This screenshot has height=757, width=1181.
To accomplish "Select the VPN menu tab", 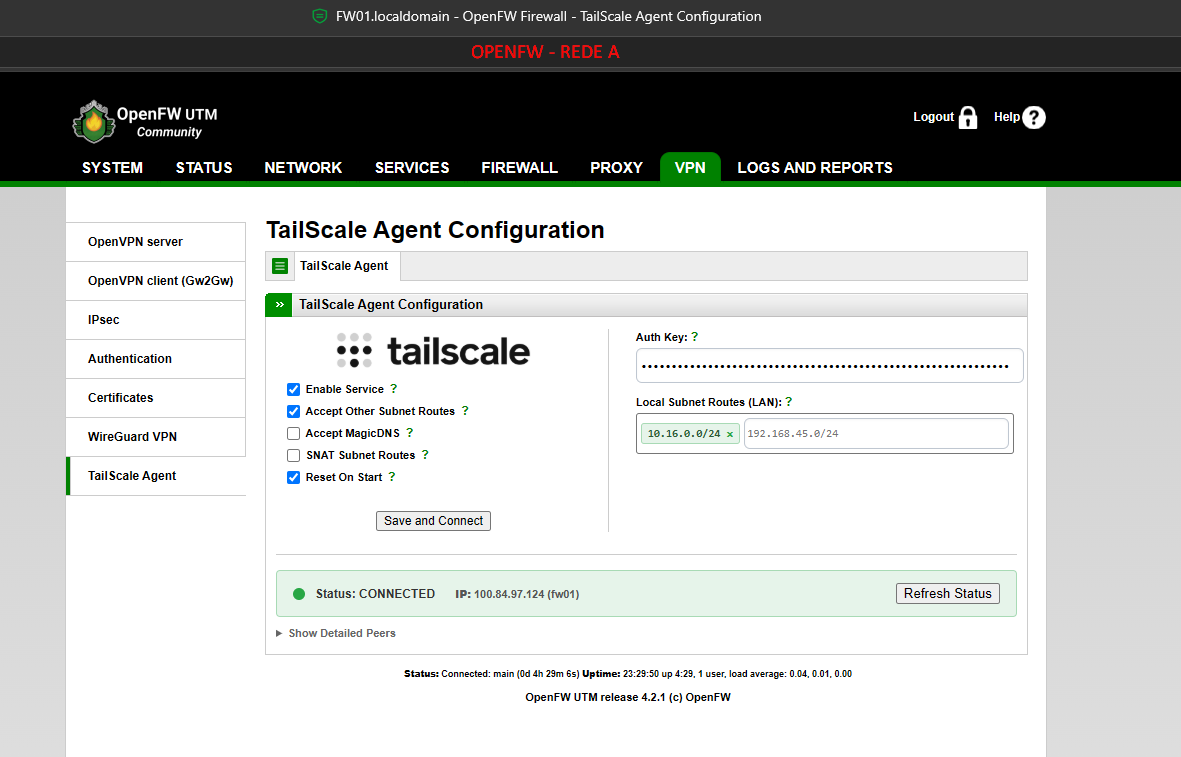I will click(690, 167).
